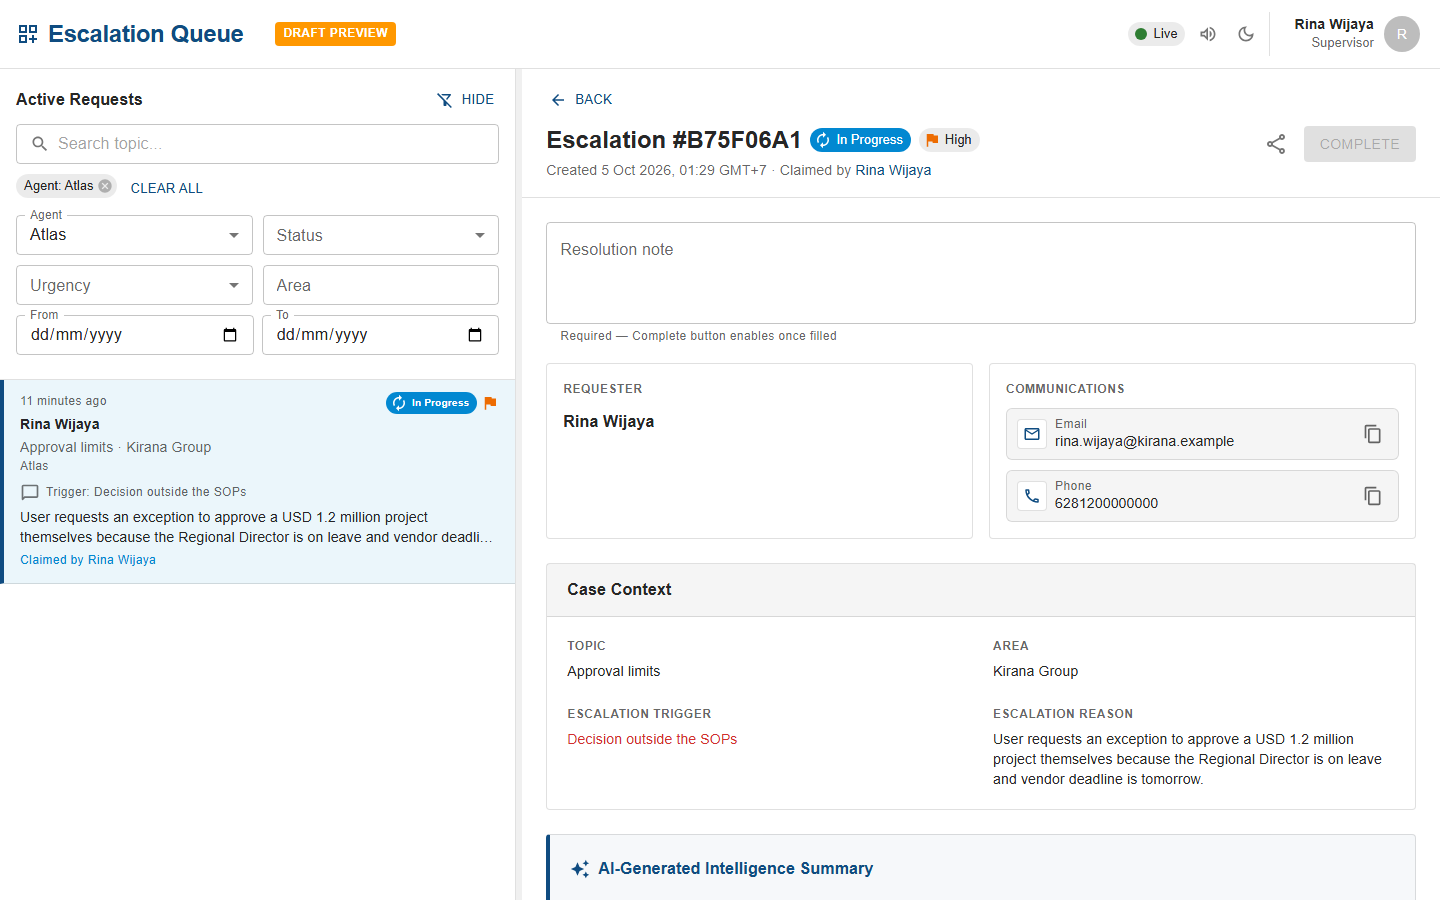Click the Active Requests heading
The height and width of the screenshot is (900, 1440).
pyautogui.click(x=79, y=100)
